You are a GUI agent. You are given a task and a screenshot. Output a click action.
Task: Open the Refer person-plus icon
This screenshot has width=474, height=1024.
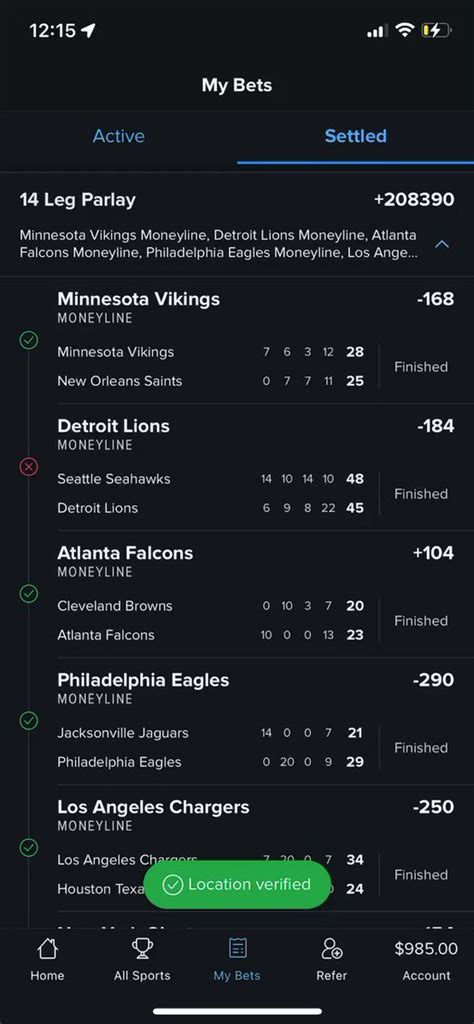click(x=332, y=949)
